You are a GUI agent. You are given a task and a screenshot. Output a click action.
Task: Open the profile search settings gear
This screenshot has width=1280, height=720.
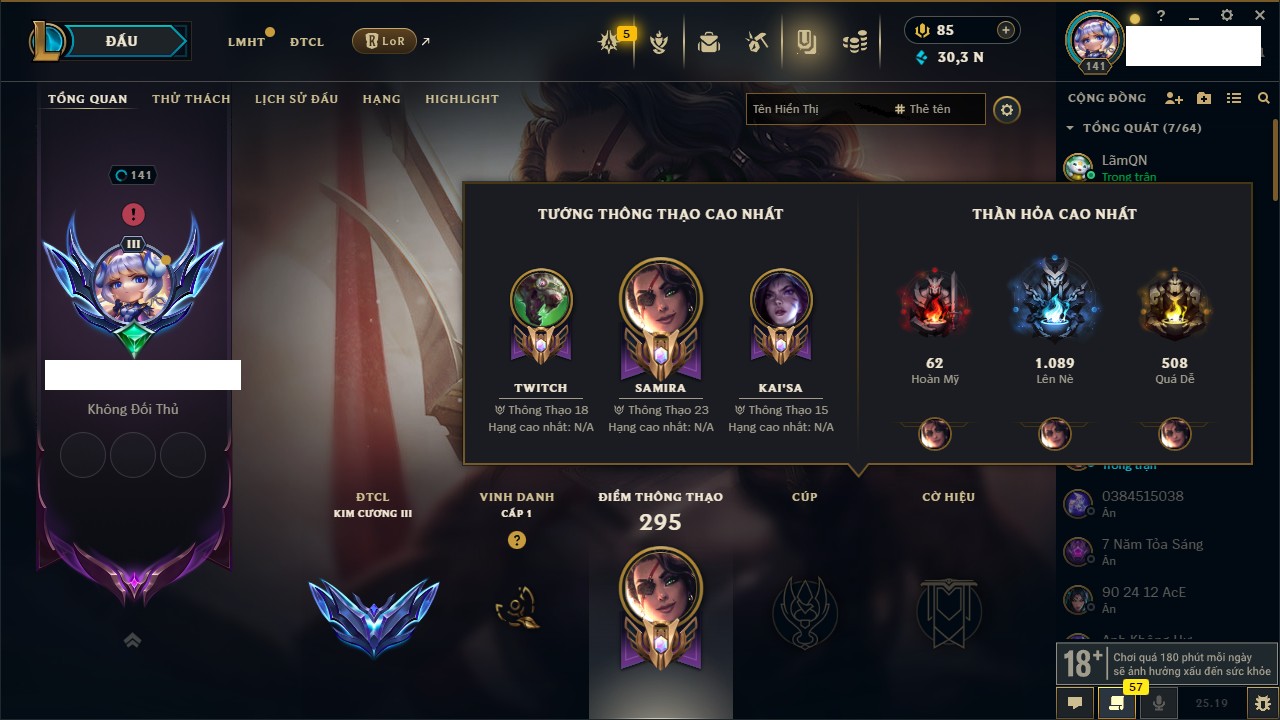[x=1007, y=110]
